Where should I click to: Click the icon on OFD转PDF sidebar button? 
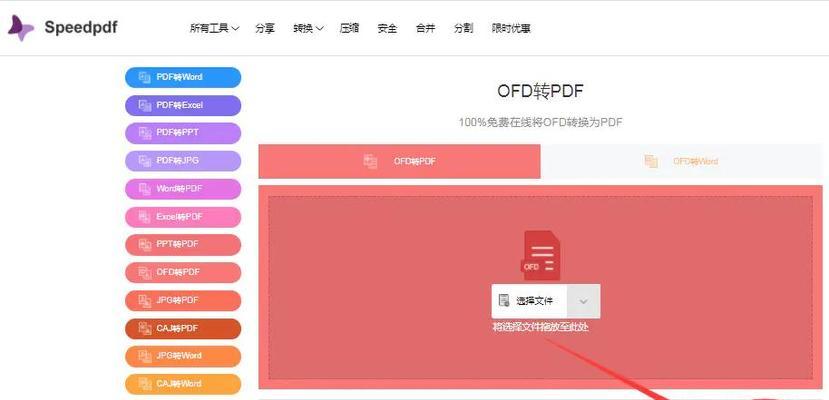coord(144,272)
